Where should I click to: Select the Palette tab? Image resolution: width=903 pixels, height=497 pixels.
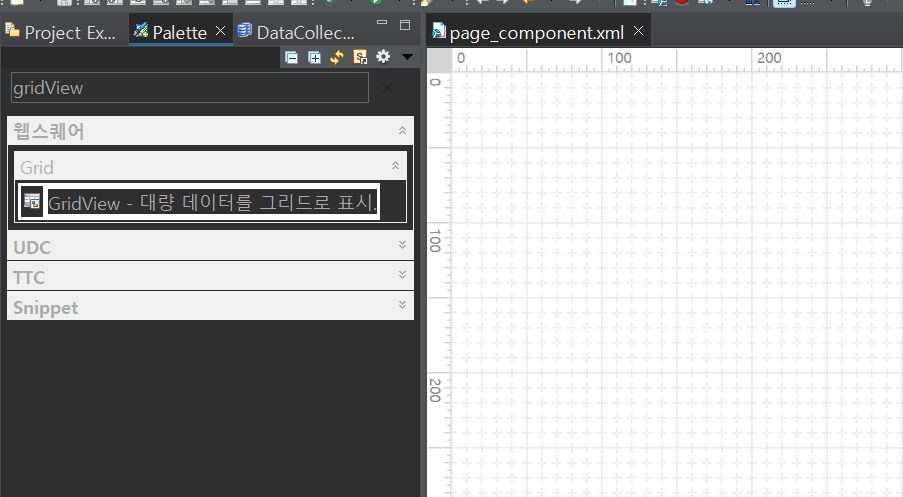click(170, 32)
